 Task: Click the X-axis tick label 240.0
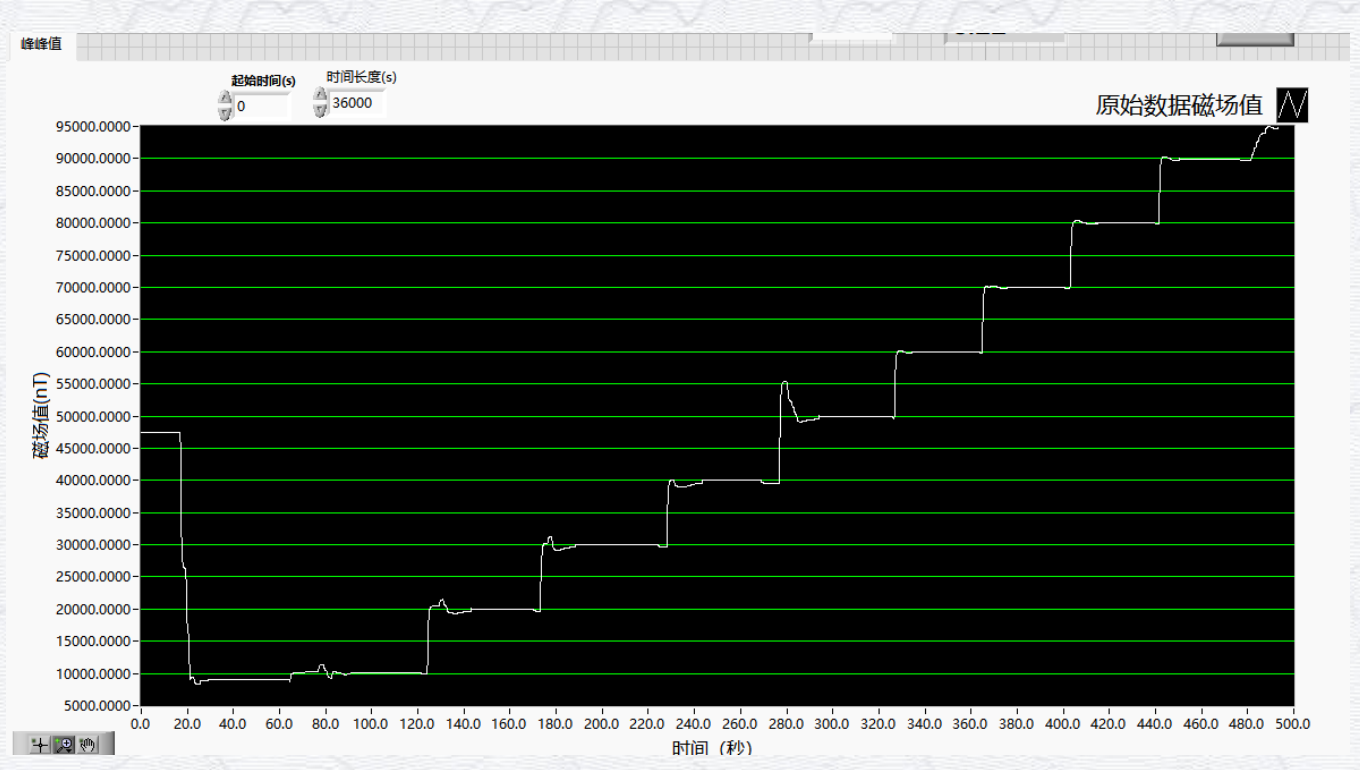[694, 722]
